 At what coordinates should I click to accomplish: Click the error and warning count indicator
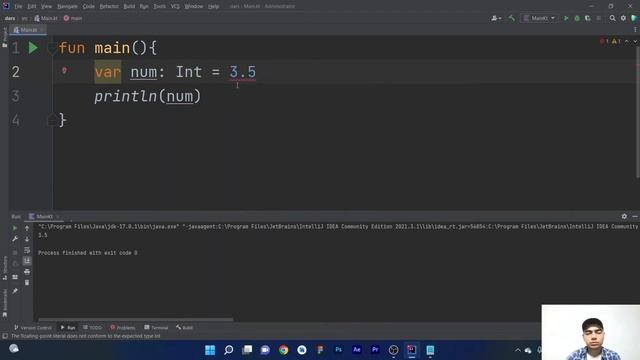[x=610, y=41]
